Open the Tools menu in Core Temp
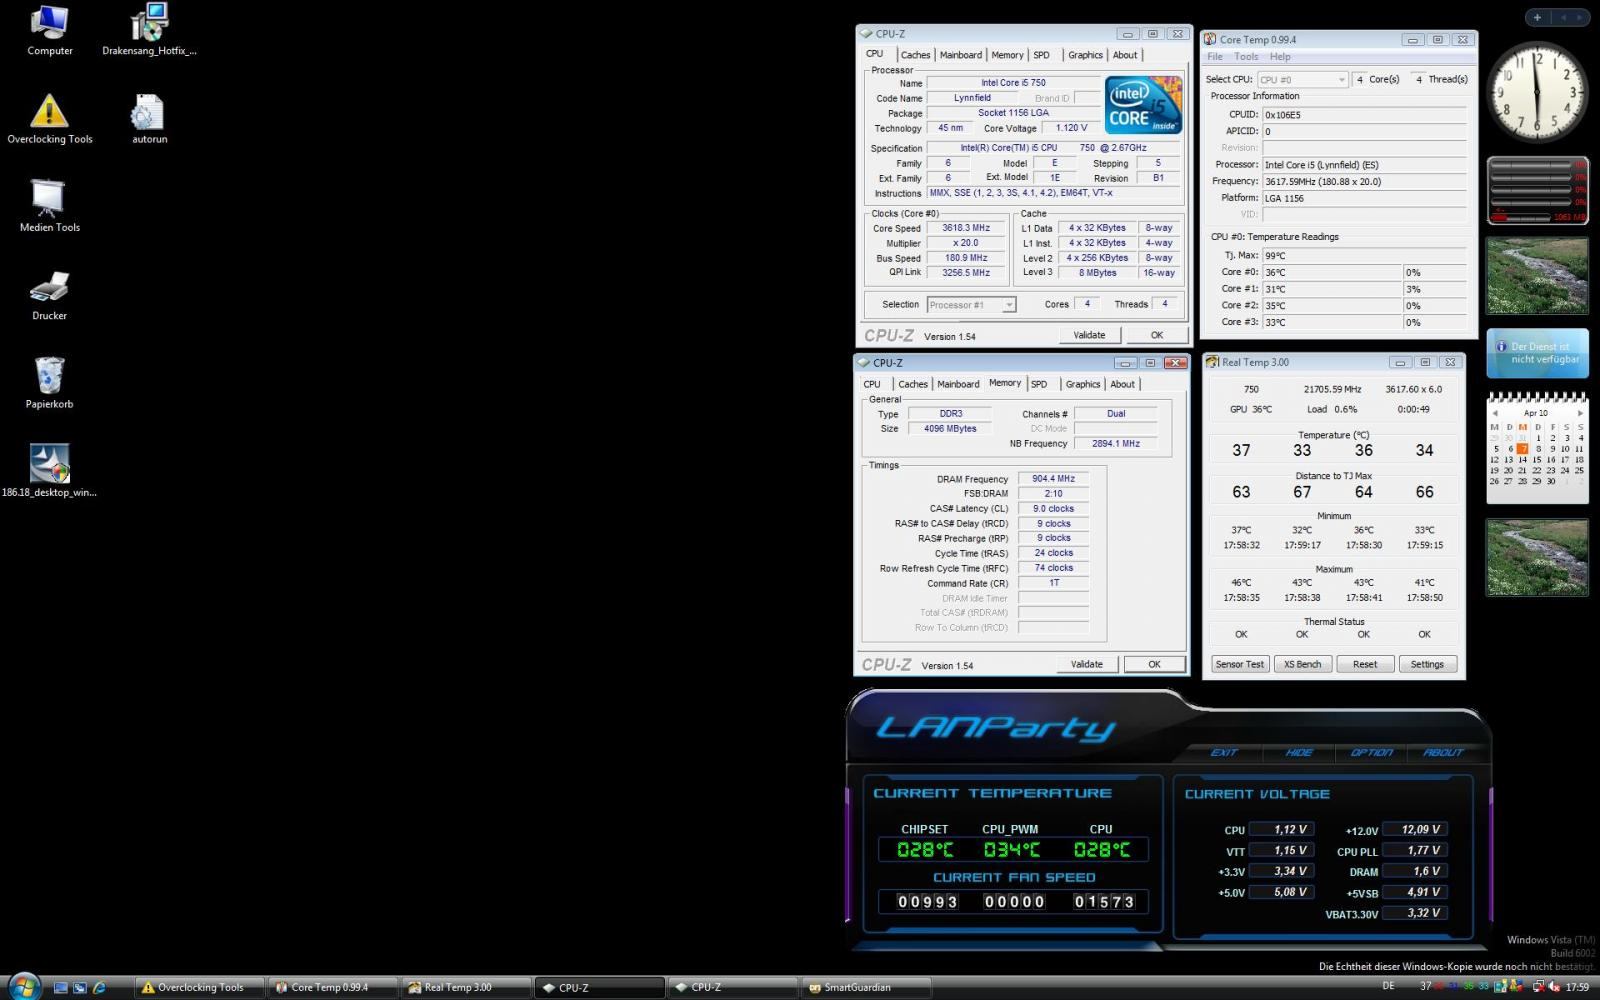Viewport: 1600px width, 1000px height. pyautogui.click(x=1246, y=57)
